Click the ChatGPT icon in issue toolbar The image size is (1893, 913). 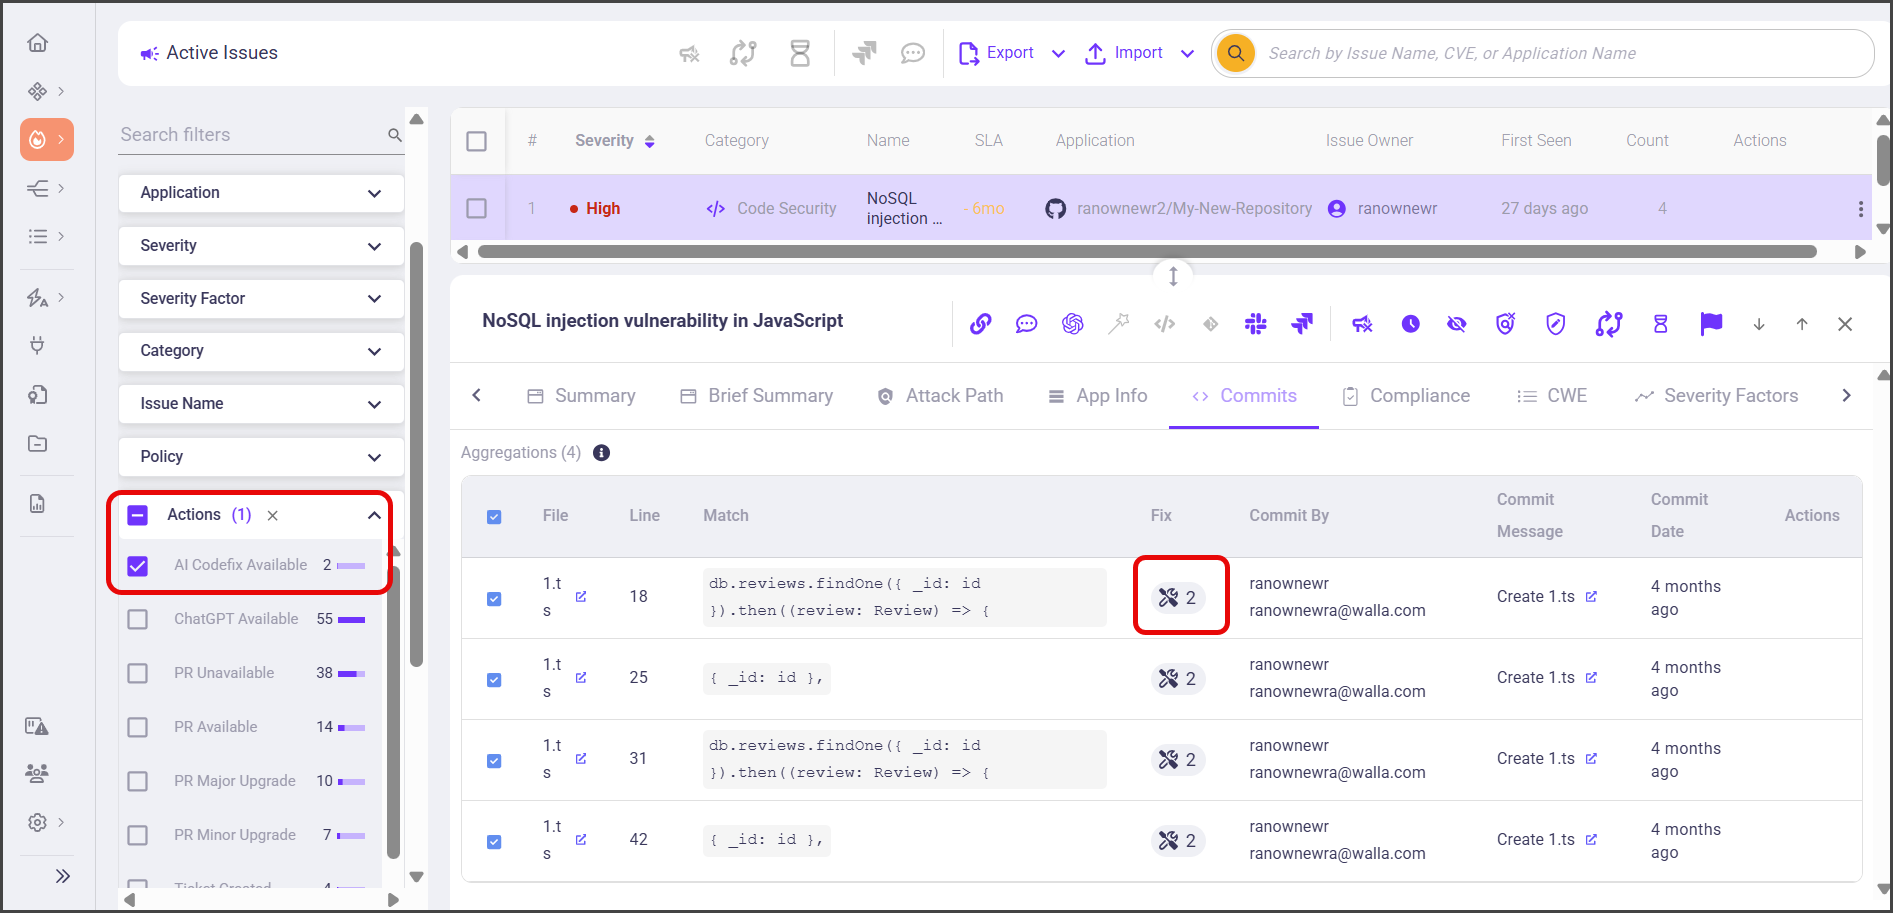[1073, 324]
